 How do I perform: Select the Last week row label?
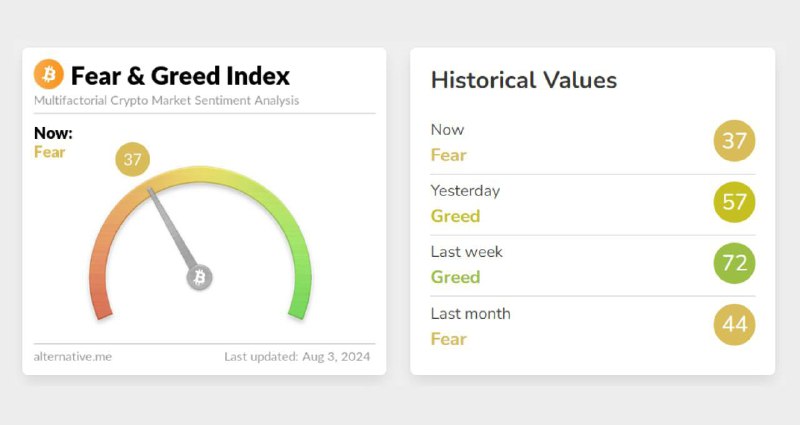(x=466, y=251)
